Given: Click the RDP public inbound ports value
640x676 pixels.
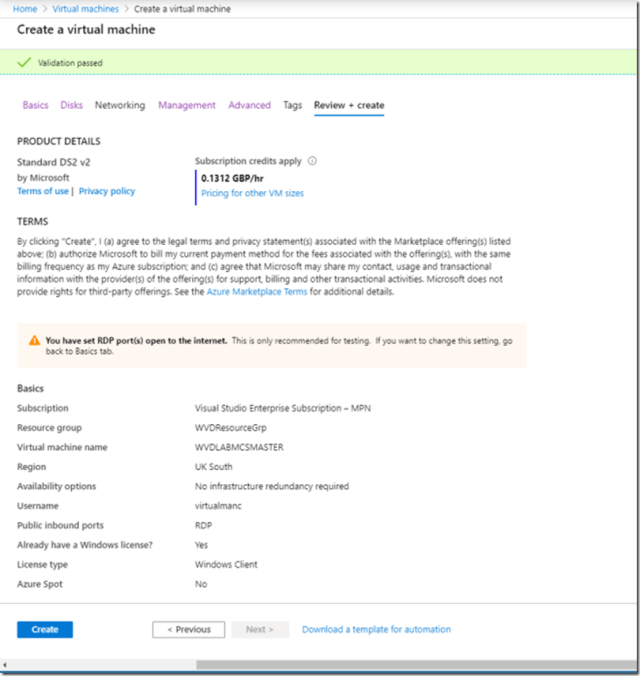Looking at the screenshot, I should 204,526.
